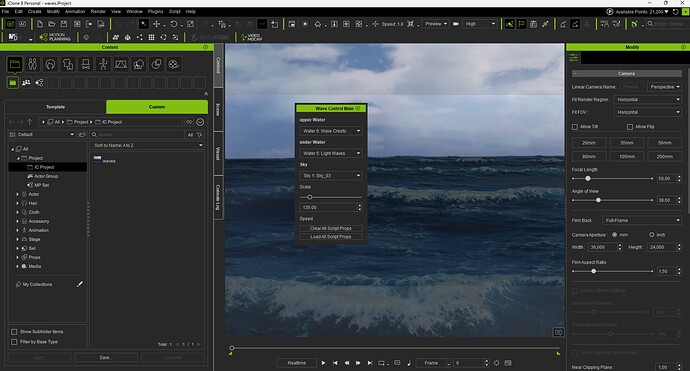
Task: Open the under Water dropdown Light Waves
Action: coord(331,153)
